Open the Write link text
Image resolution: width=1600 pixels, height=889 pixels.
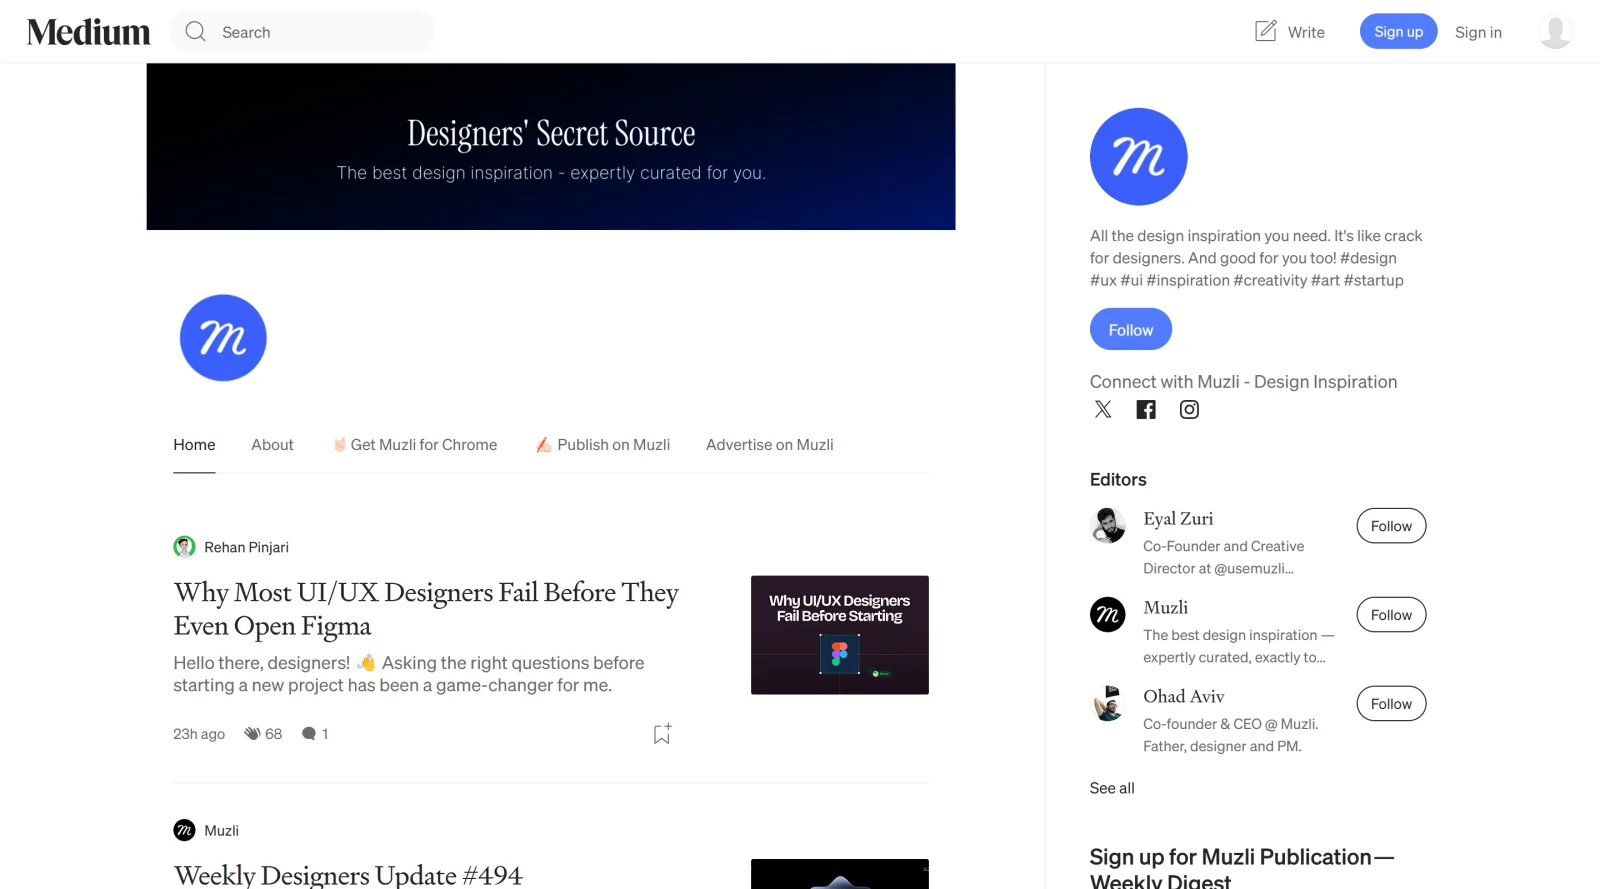(x=1306, y=32)
